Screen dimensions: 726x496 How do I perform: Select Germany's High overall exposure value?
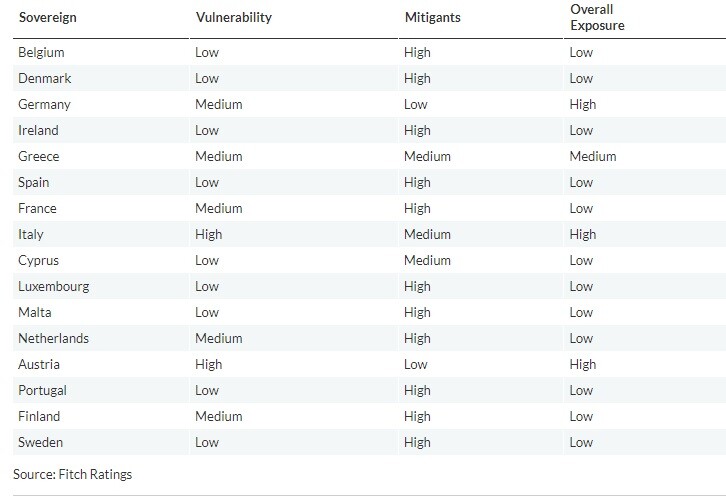pyautogui.click(x=583, y=105)
